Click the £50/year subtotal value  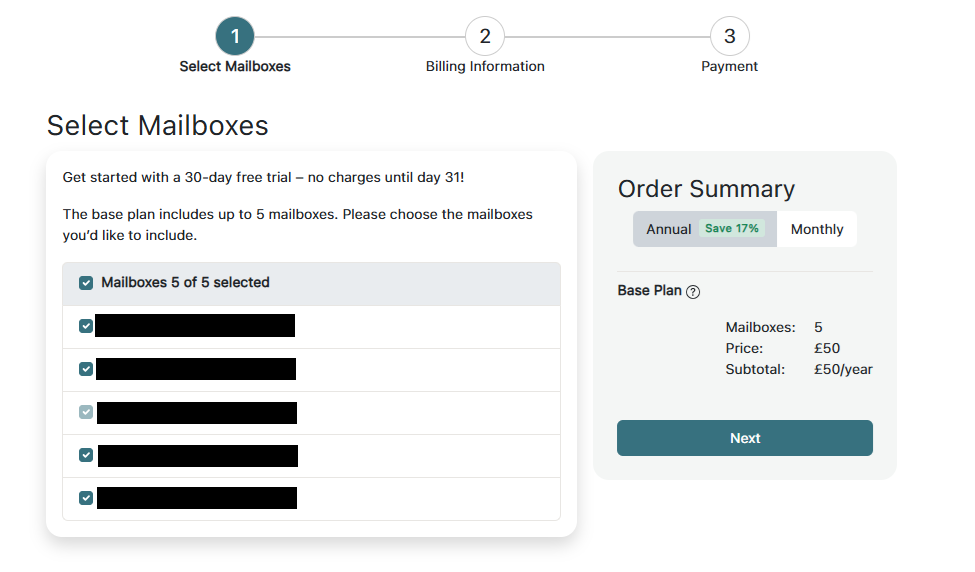coord(843,369)
